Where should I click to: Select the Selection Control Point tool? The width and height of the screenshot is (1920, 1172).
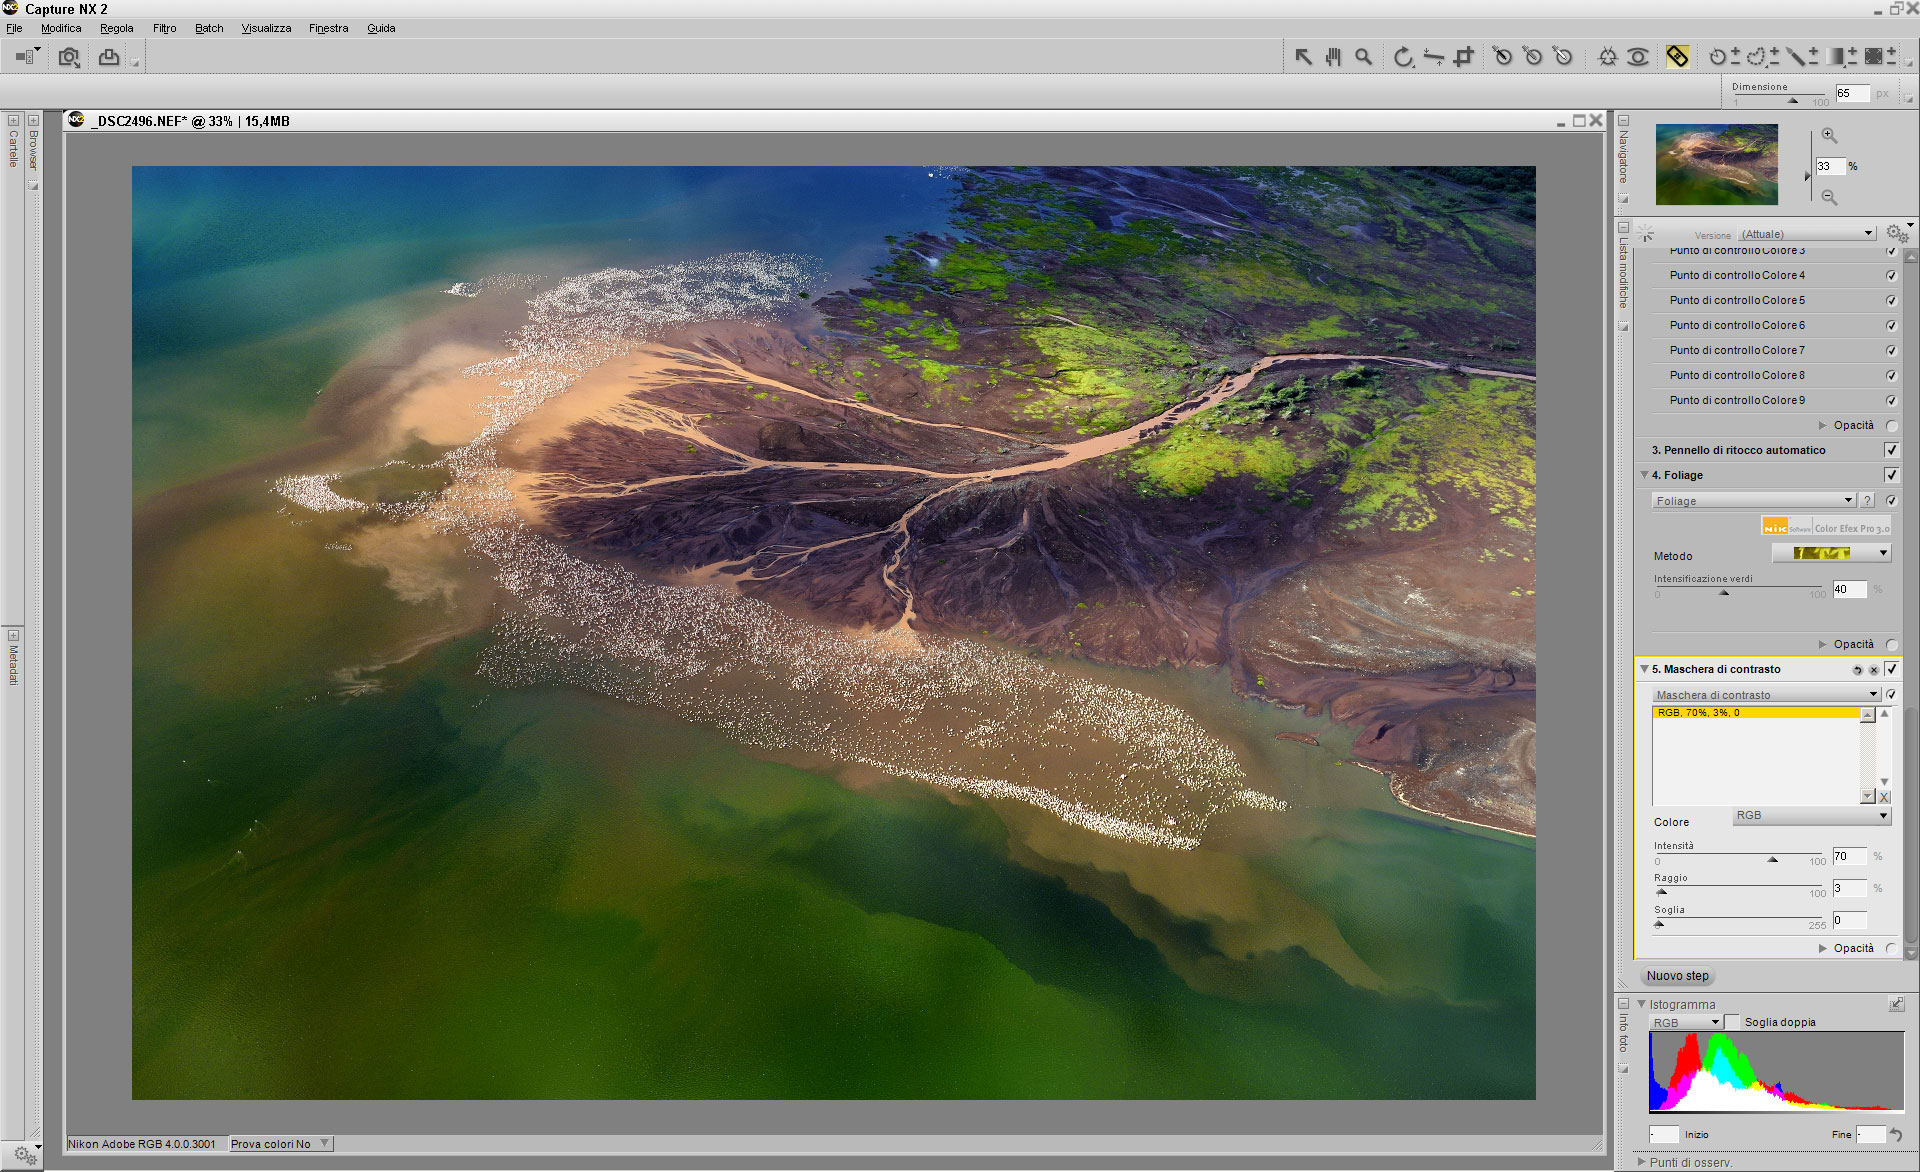(x=1718, y=57)
